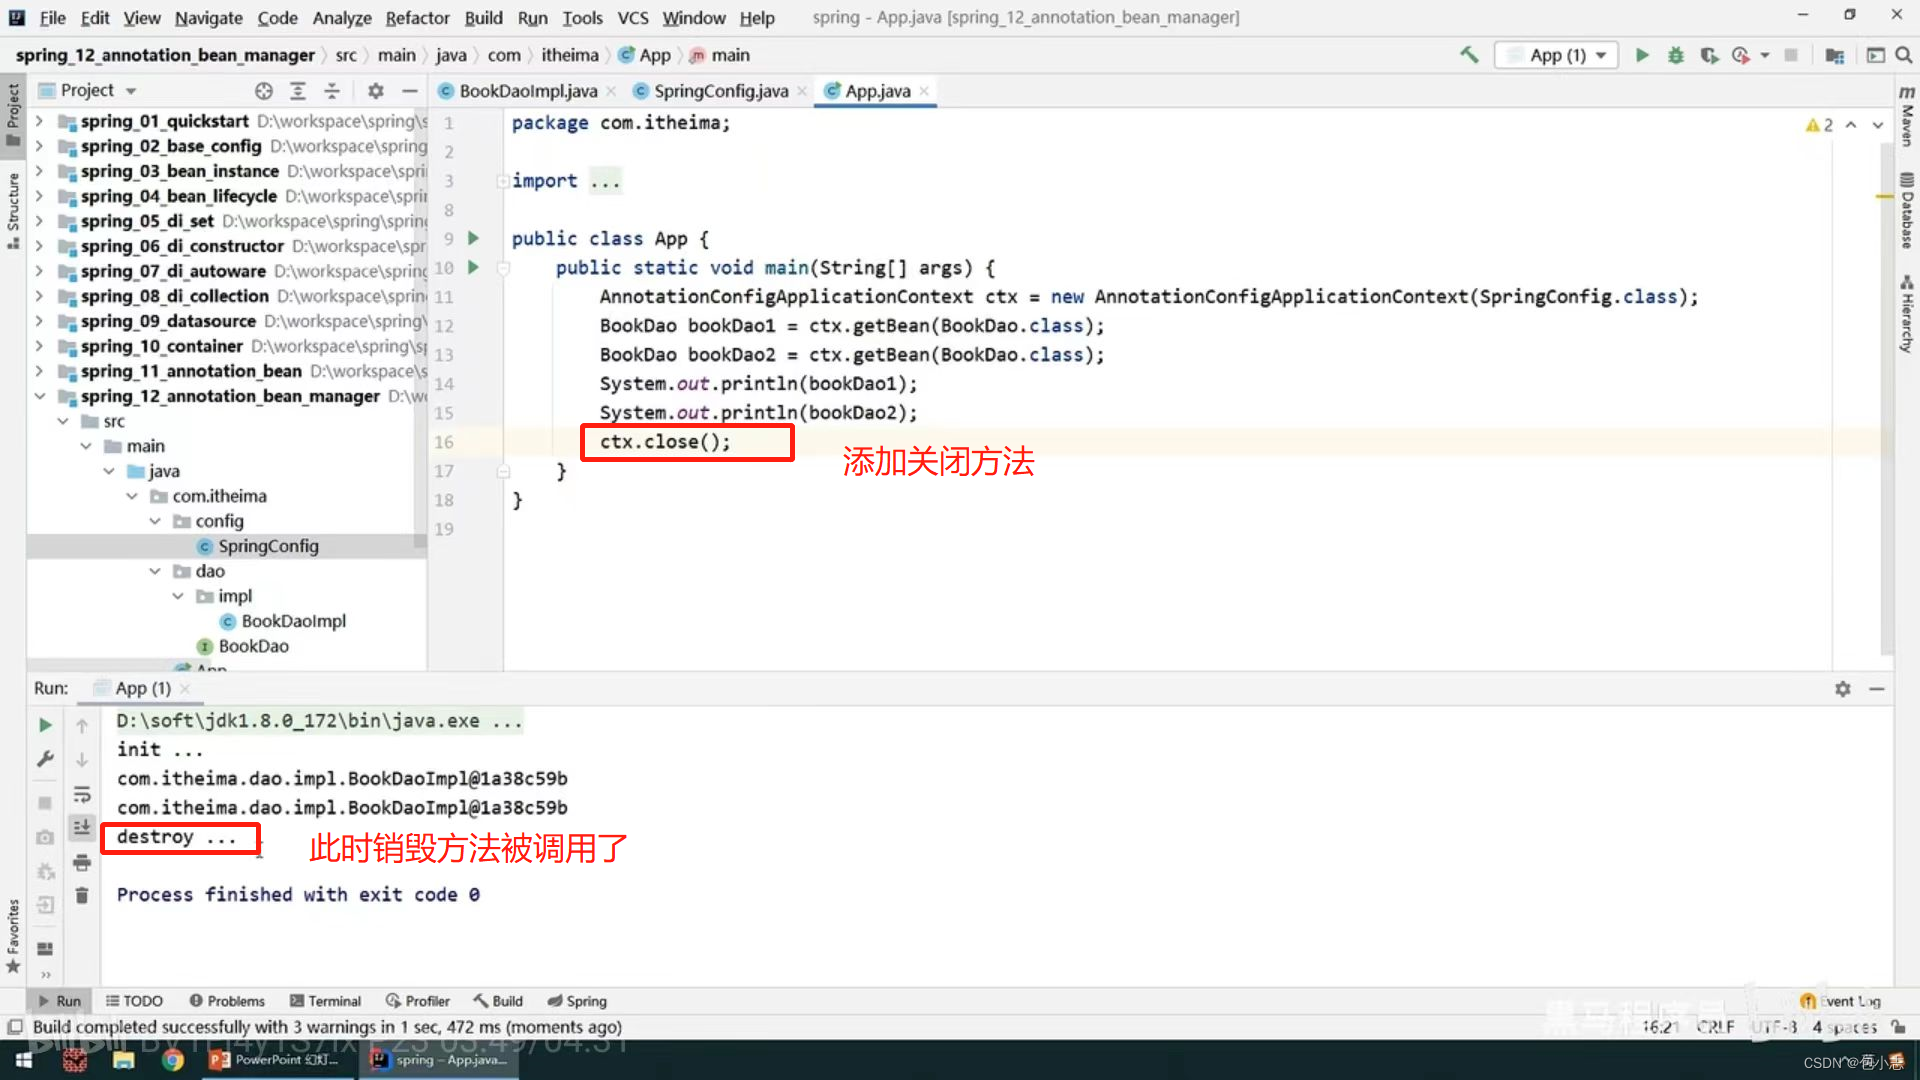Click the warnings indicator in editor
This screenshot has height=1080, width=1920.
point(1819,125)
